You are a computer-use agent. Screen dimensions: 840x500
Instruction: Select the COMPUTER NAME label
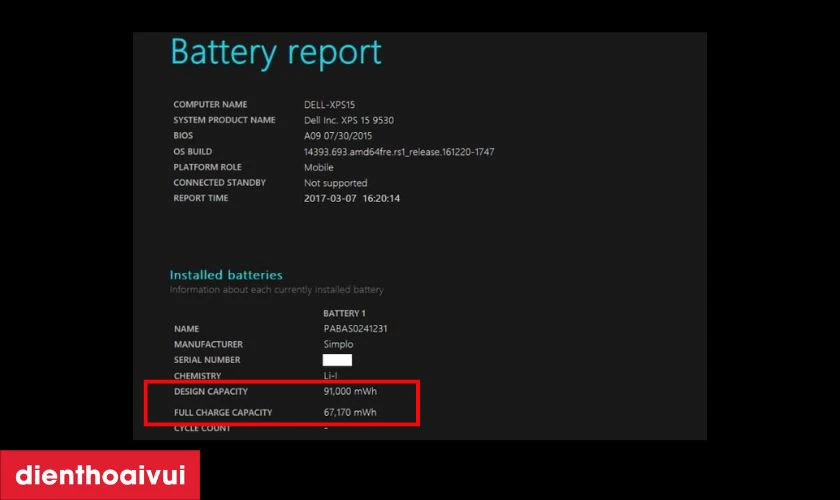[x=210, y=105]
